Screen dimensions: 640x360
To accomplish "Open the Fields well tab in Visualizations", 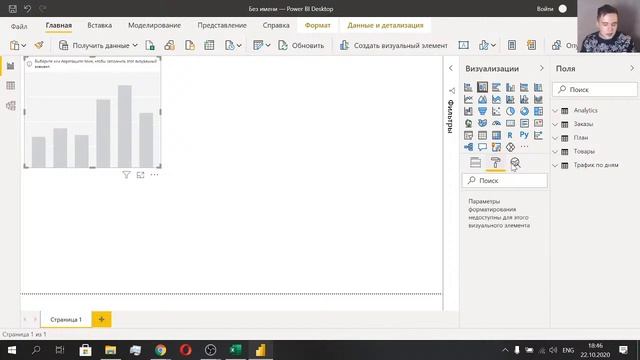I will tap(476, 162).
